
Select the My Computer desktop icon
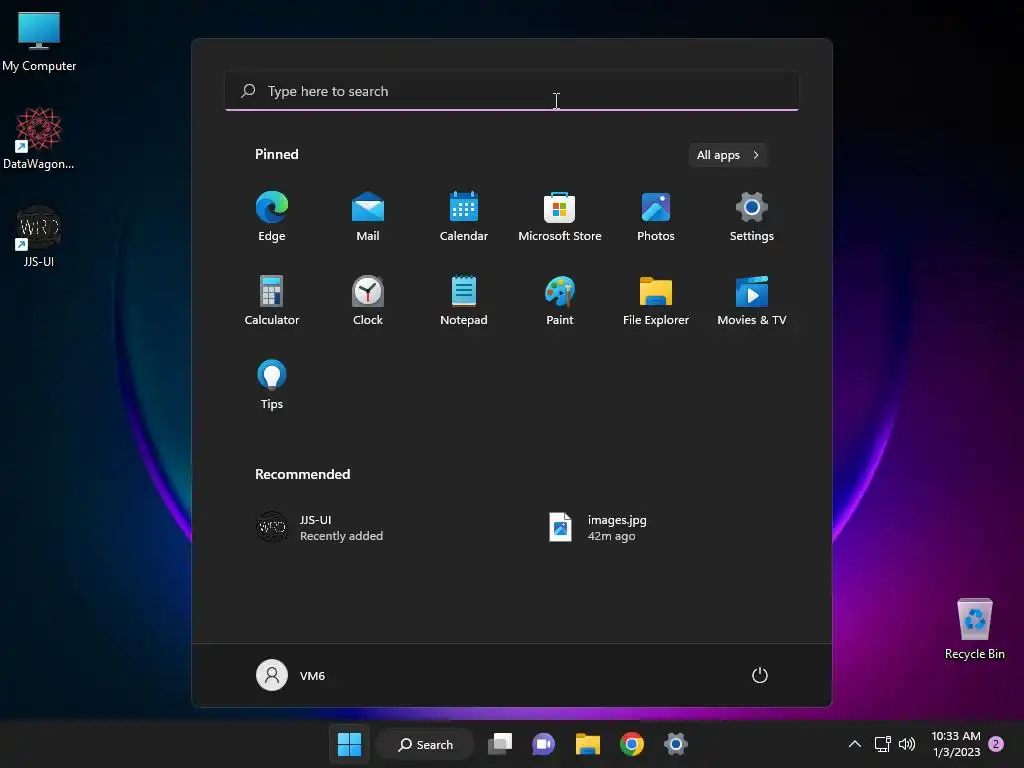click(x=39, y=42)
